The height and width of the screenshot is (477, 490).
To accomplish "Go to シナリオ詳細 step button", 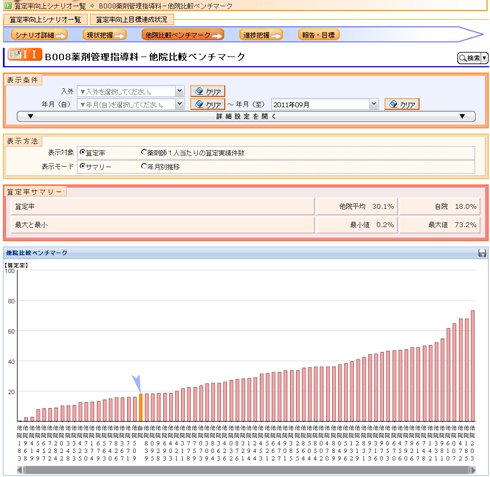I will tap(39, 35).
